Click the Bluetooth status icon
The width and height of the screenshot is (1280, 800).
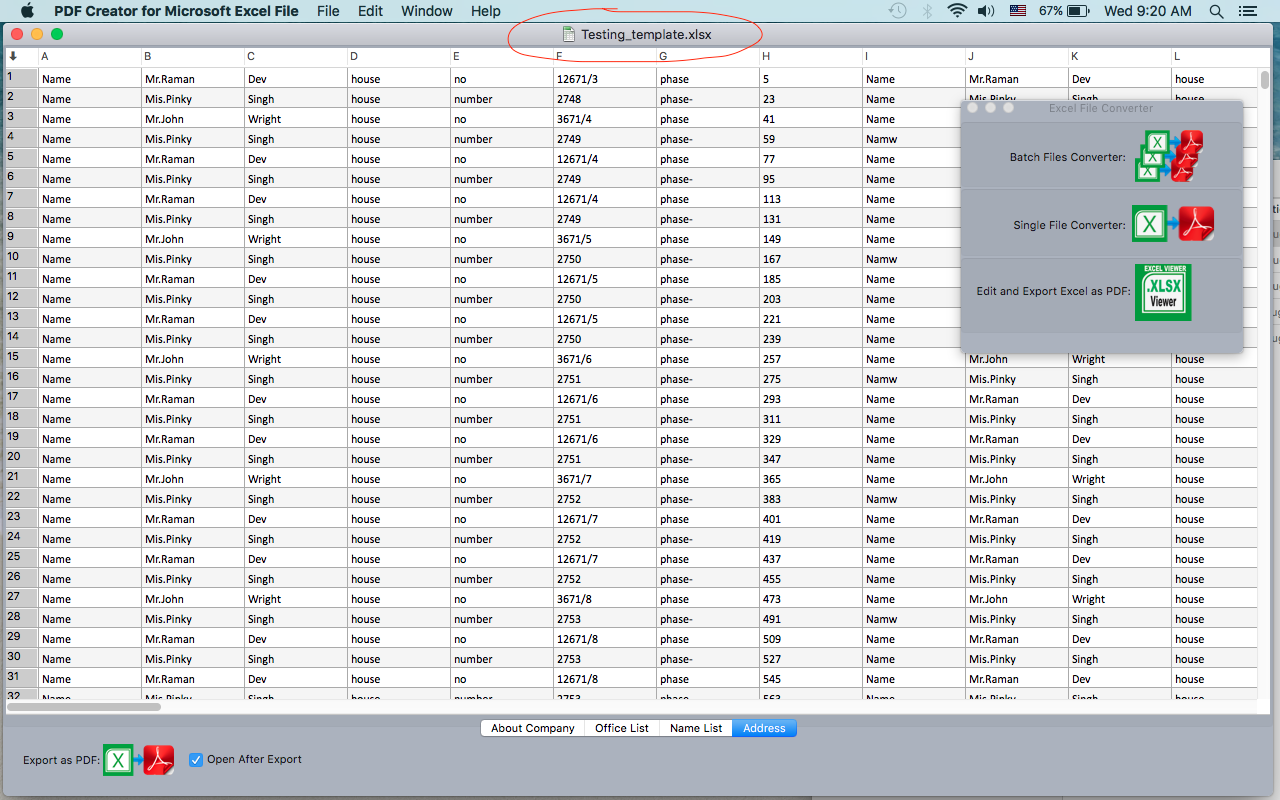pos(927,11)
